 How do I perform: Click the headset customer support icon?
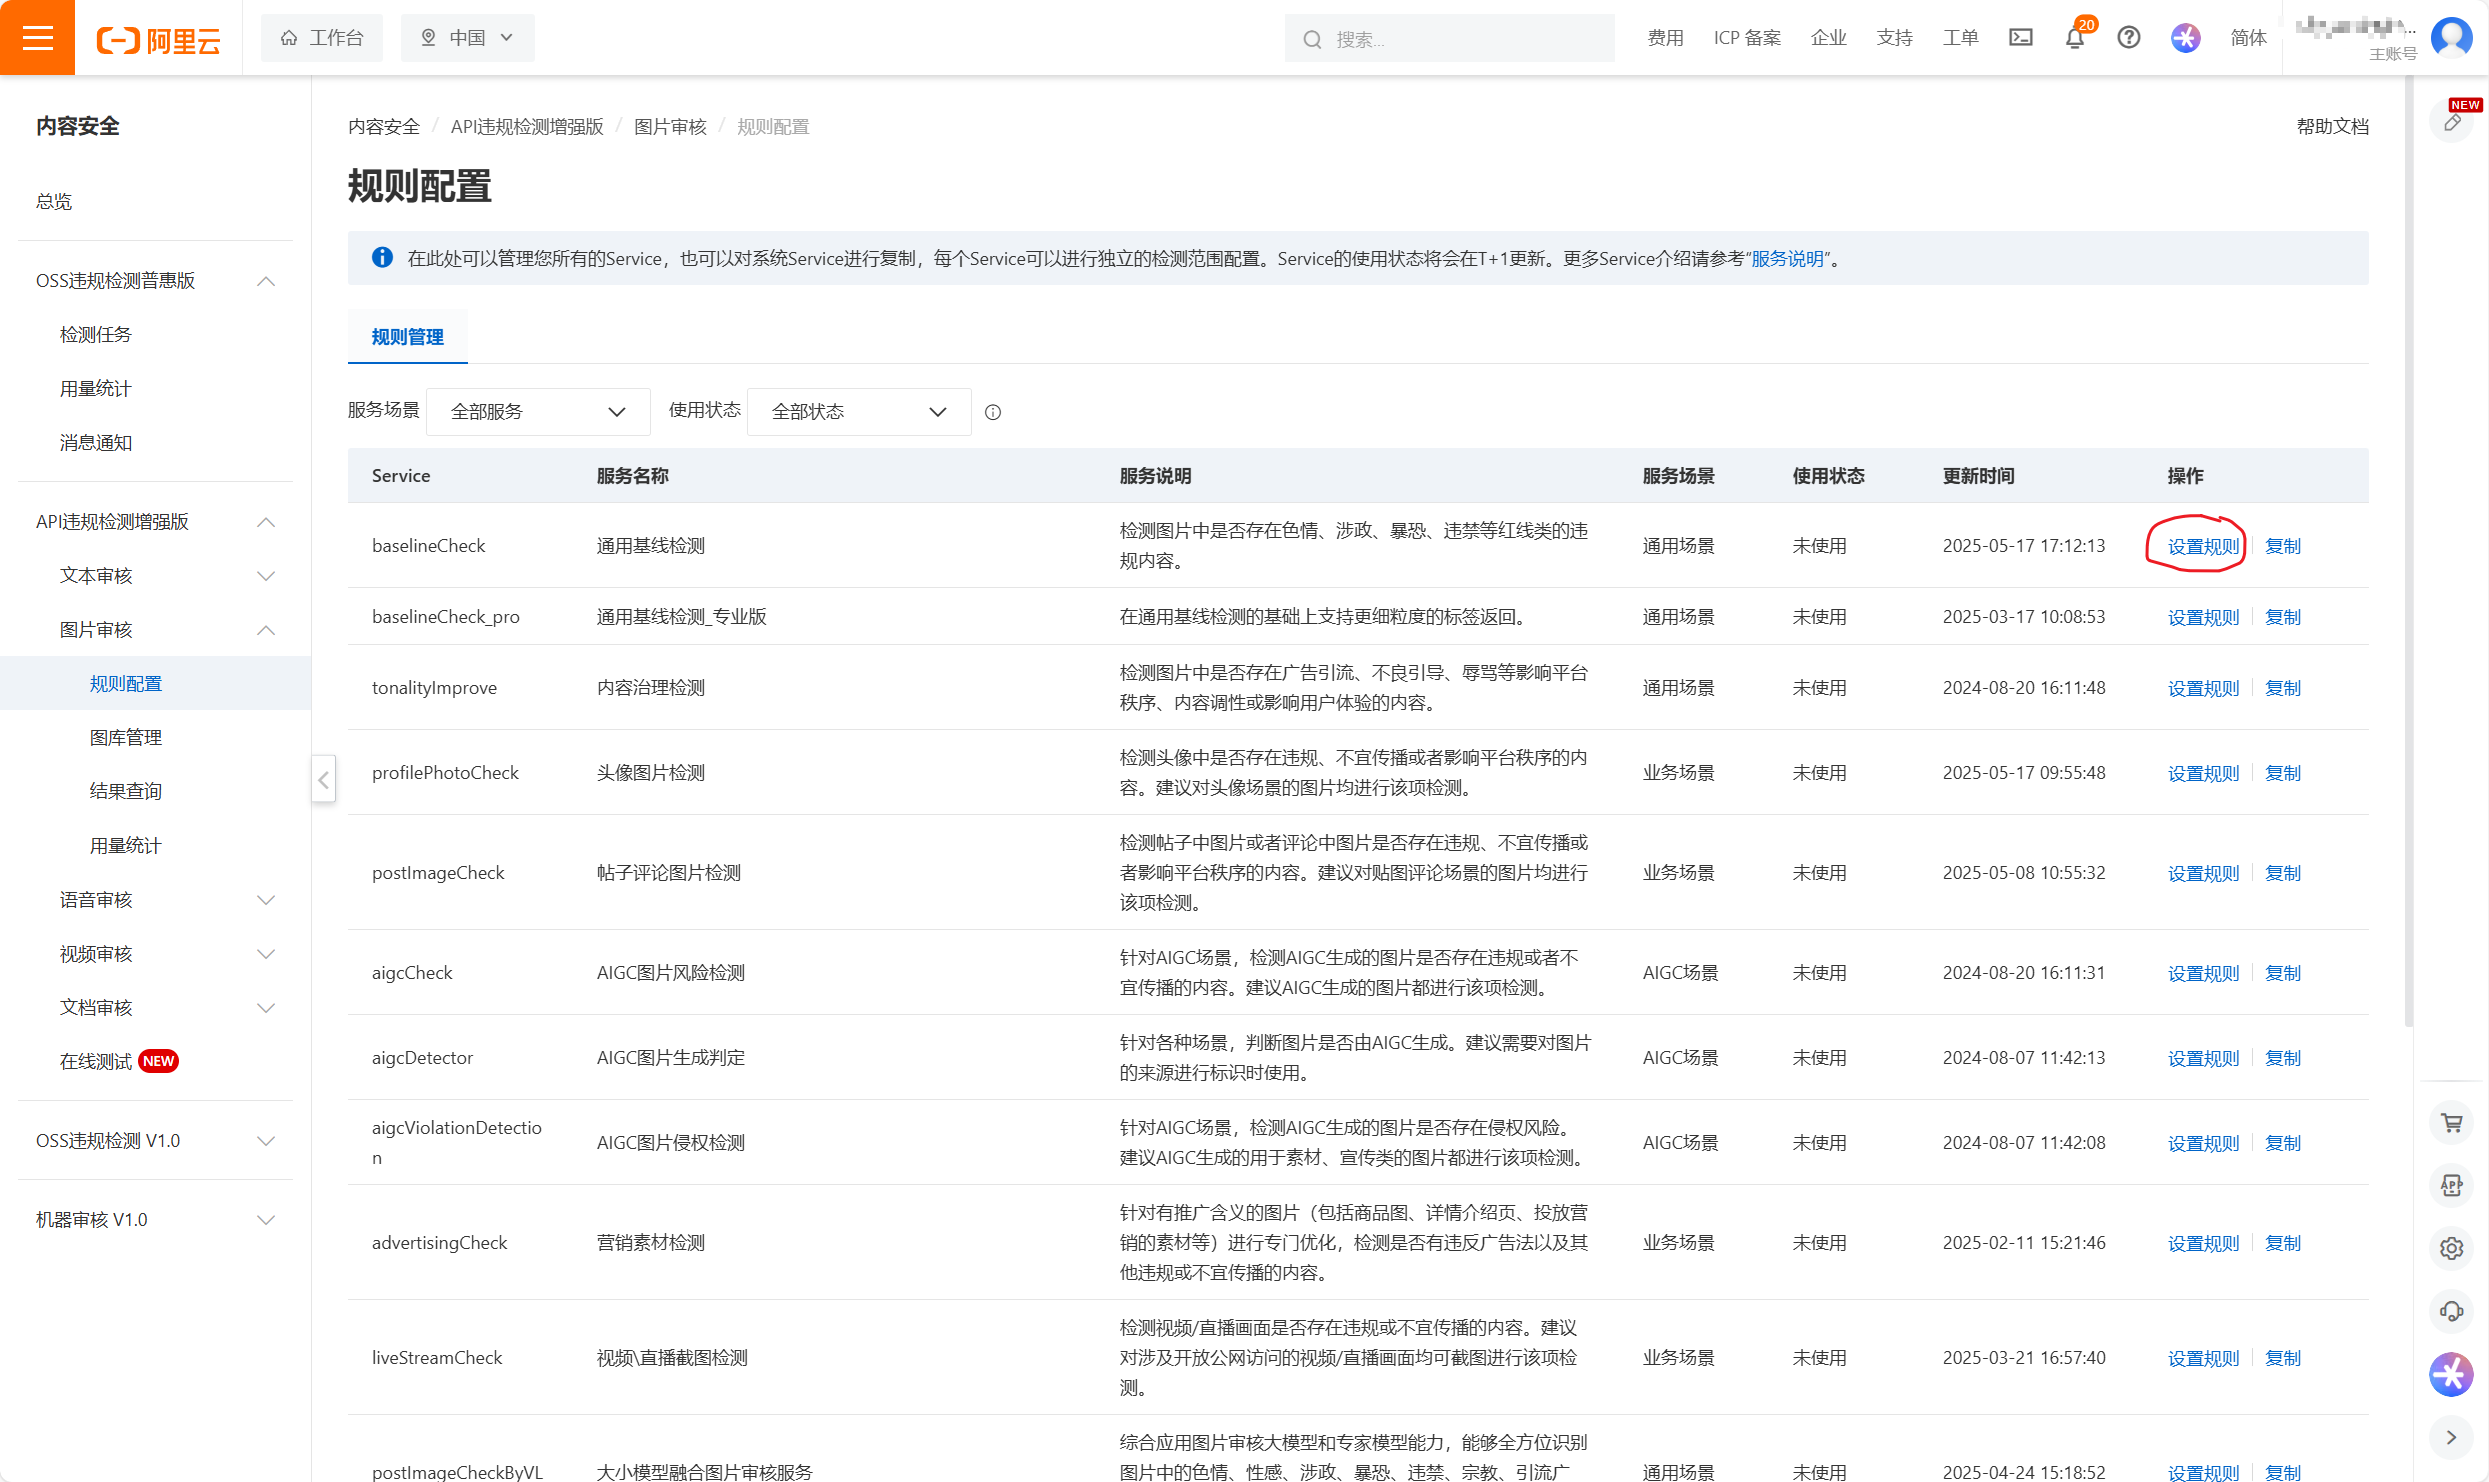click(x=2451, y=1311)
